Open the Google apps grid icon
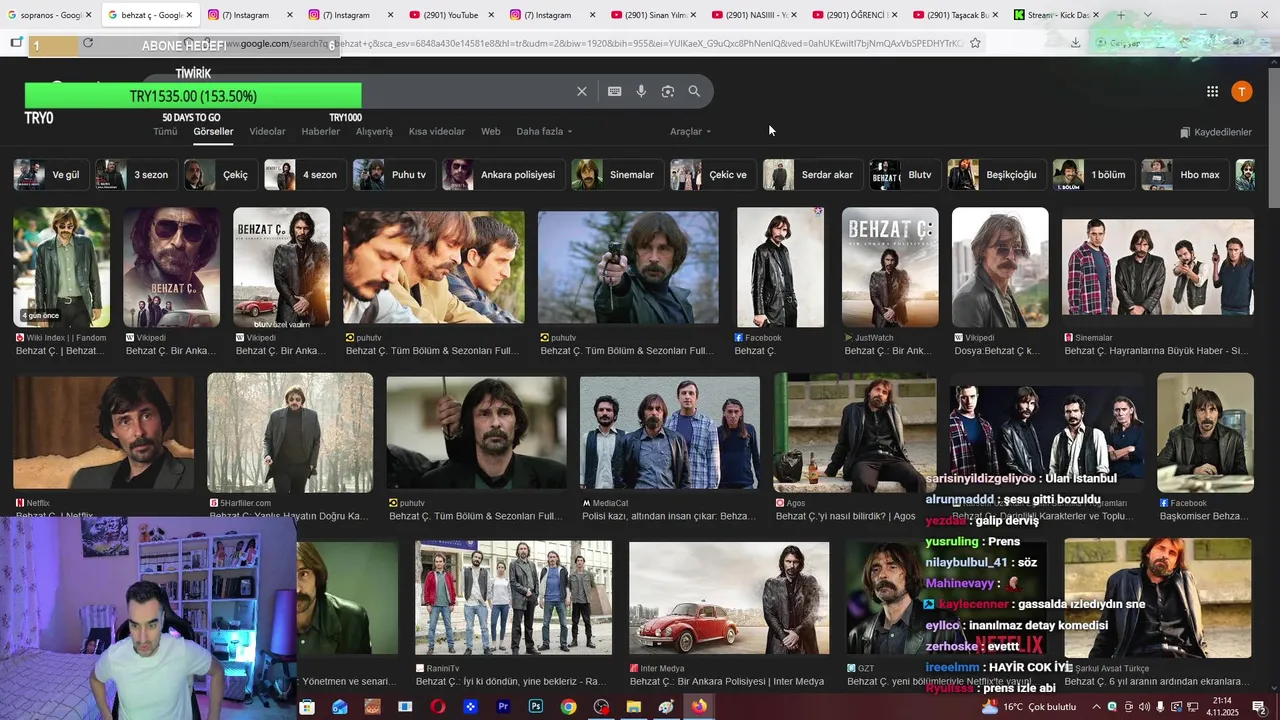The height and width of the screenshot is (720, 1280). tap(1212, 91)
